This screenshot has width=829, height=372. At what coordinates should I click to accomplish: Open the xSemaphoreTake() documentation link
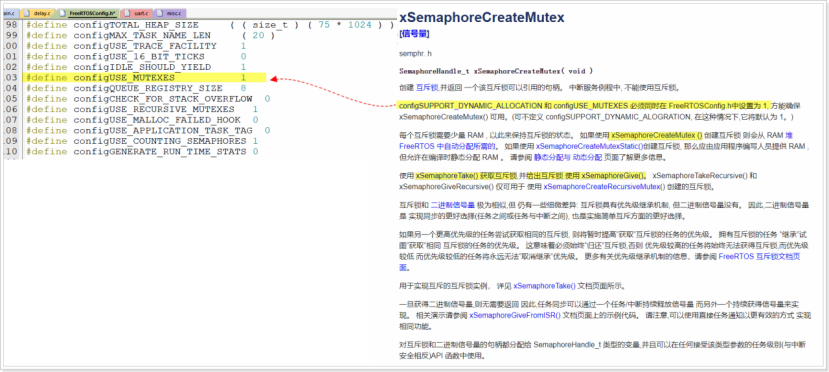545,286
